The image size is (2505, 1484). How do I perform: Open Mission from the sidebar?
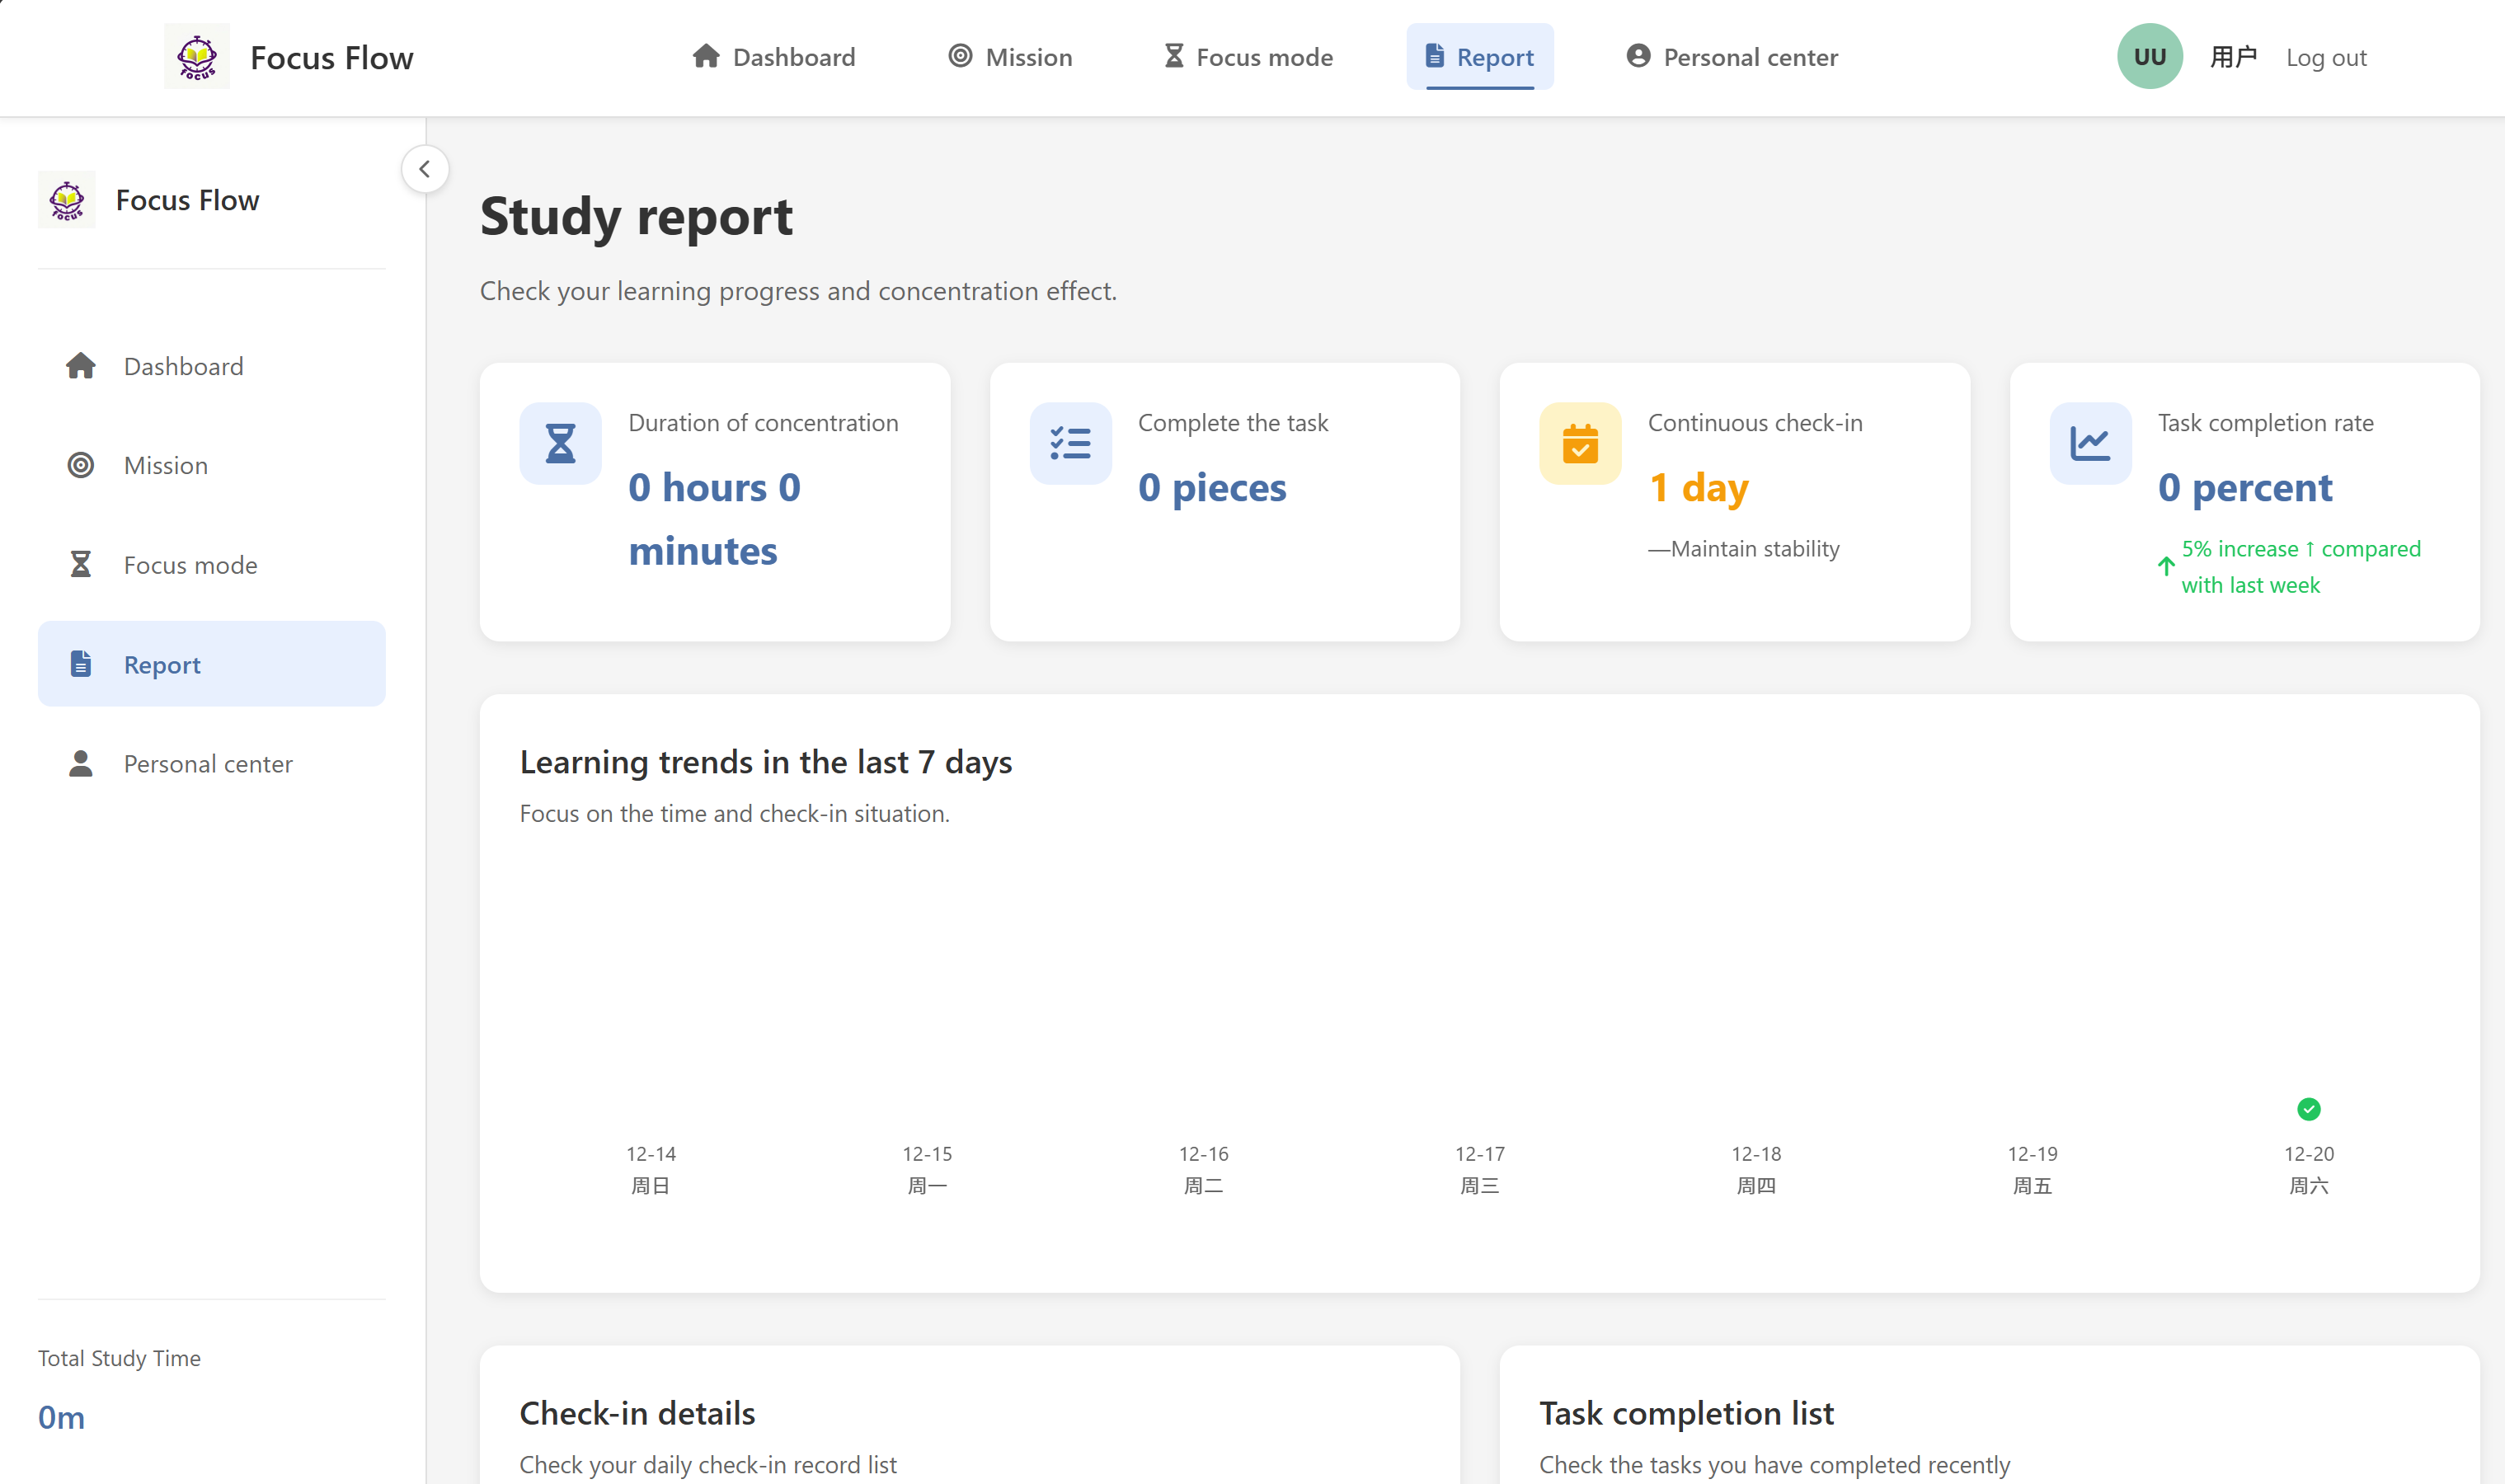click(x=166, y=466)
